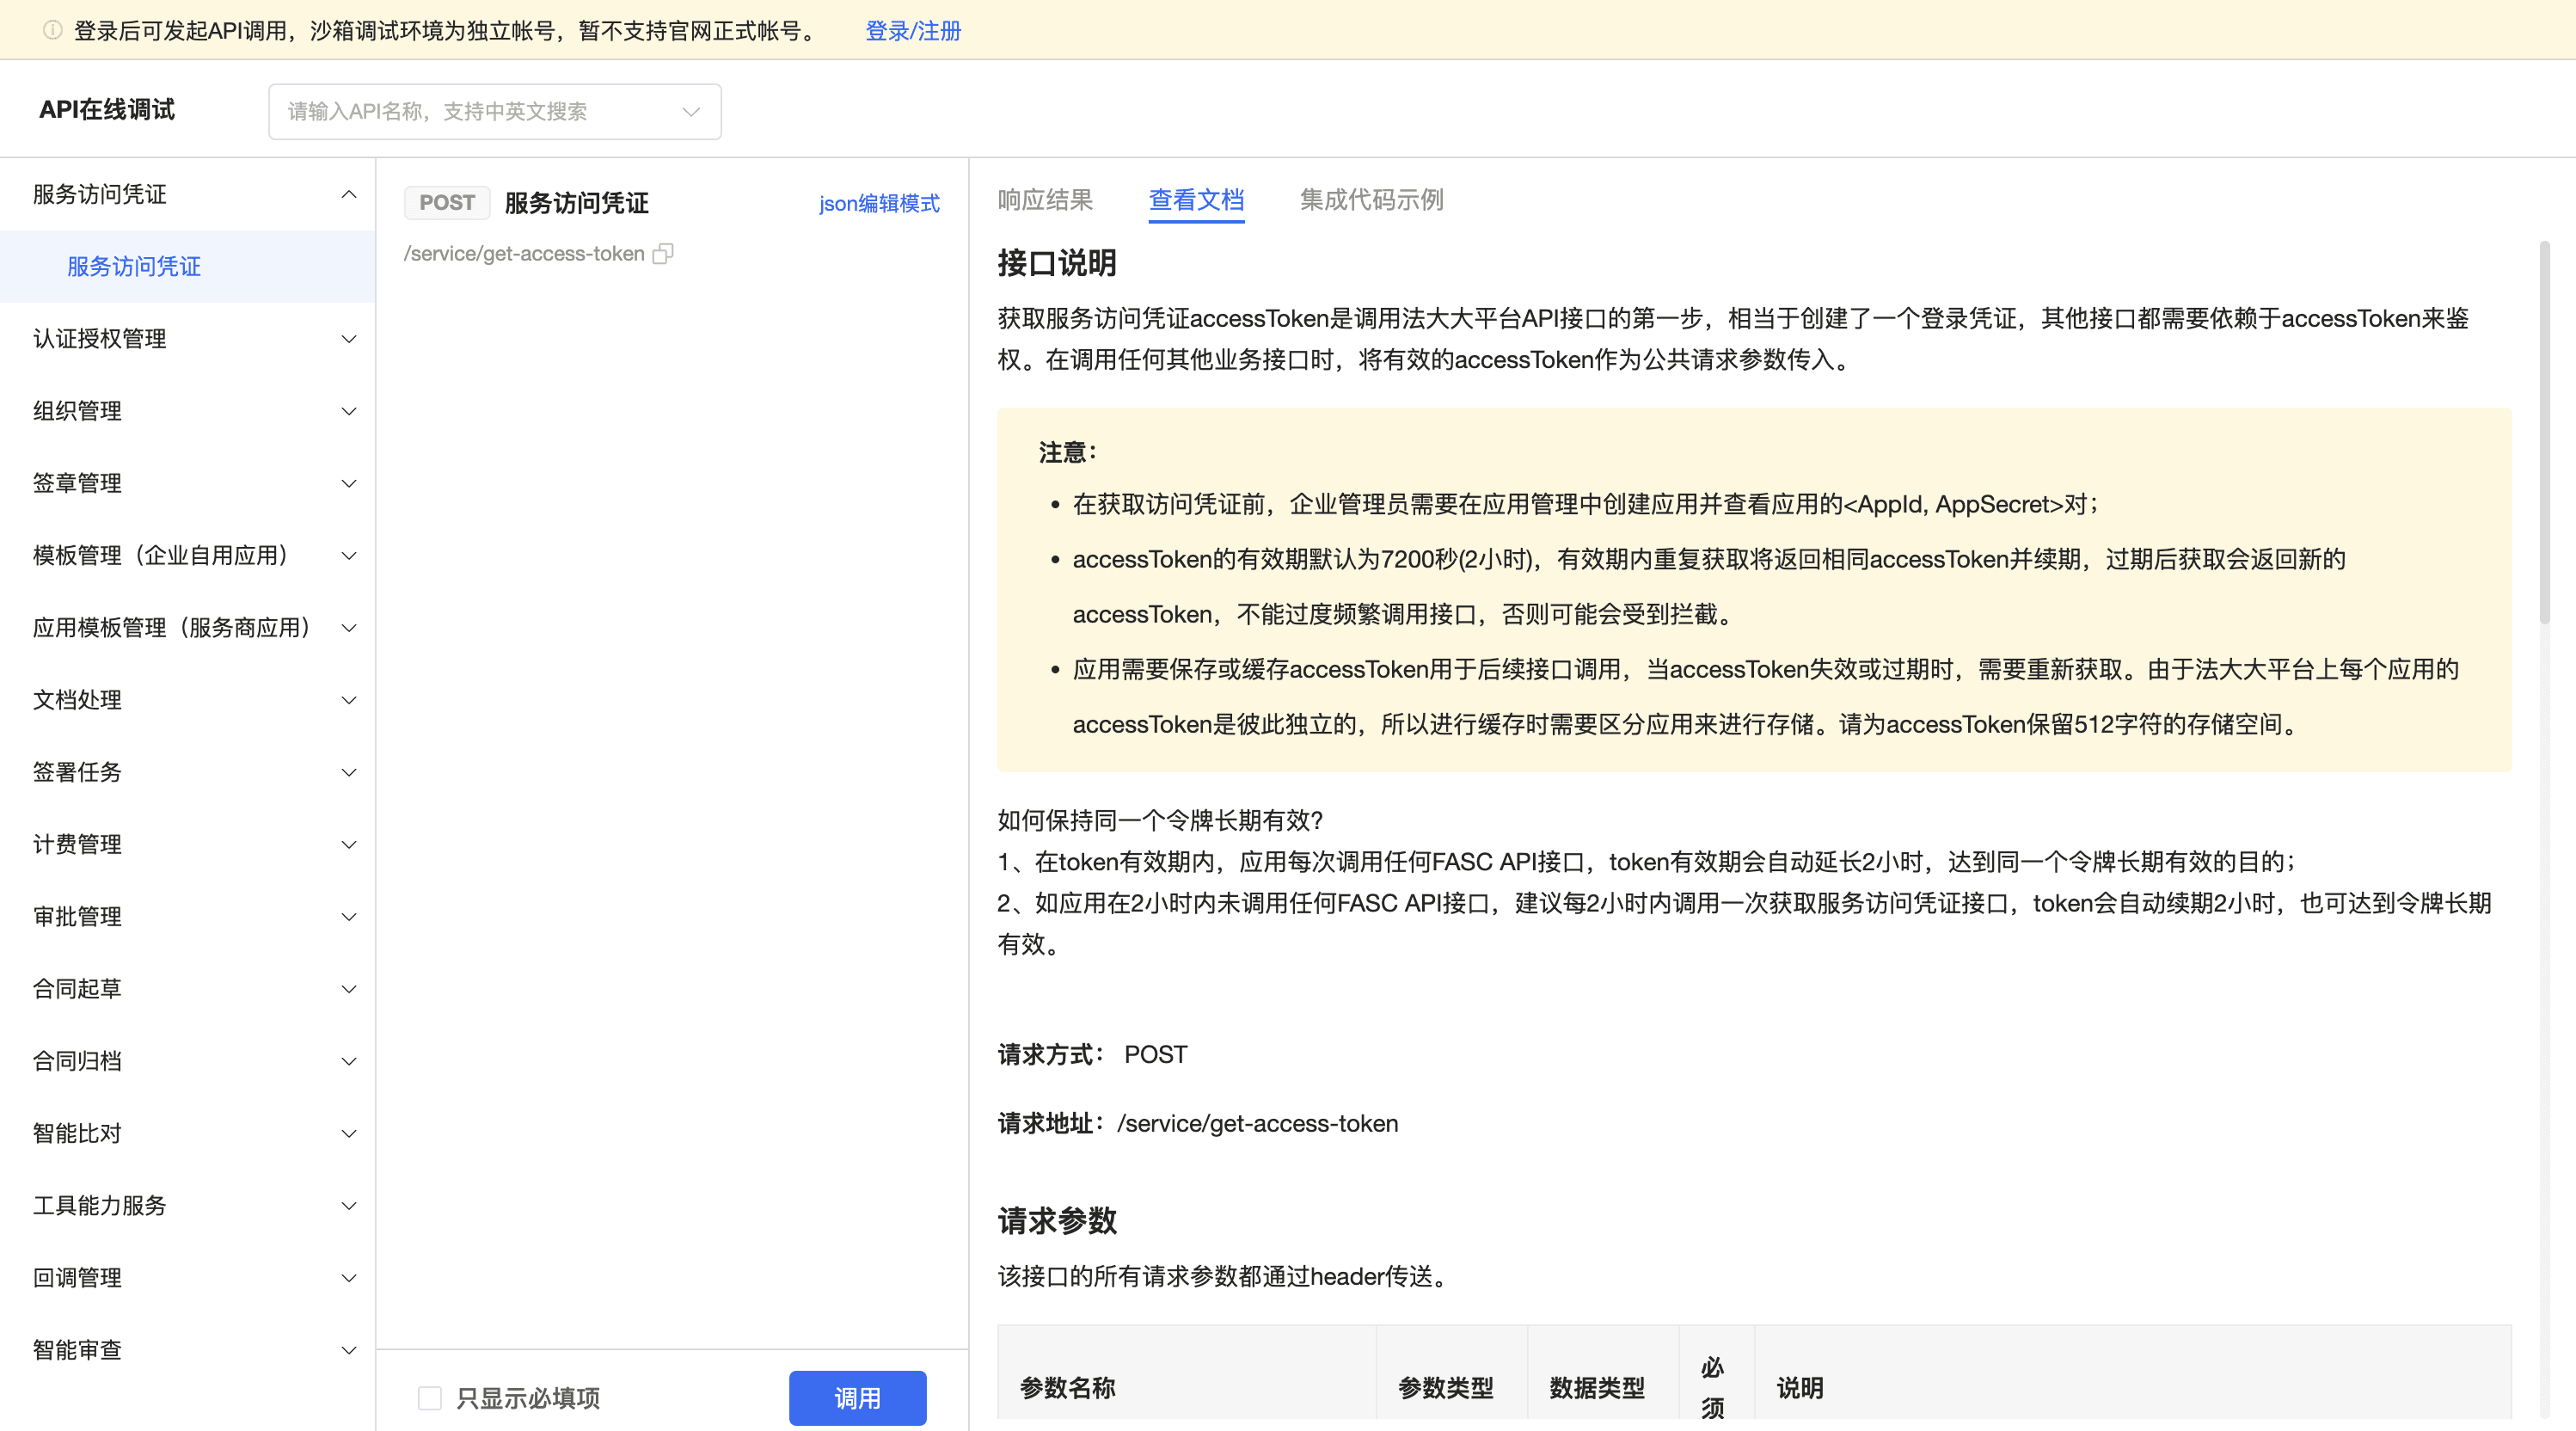2576x1431 pixels.
Task: Click the info icon in top banner
Action: pyautogui.click(x=52, y=30)
